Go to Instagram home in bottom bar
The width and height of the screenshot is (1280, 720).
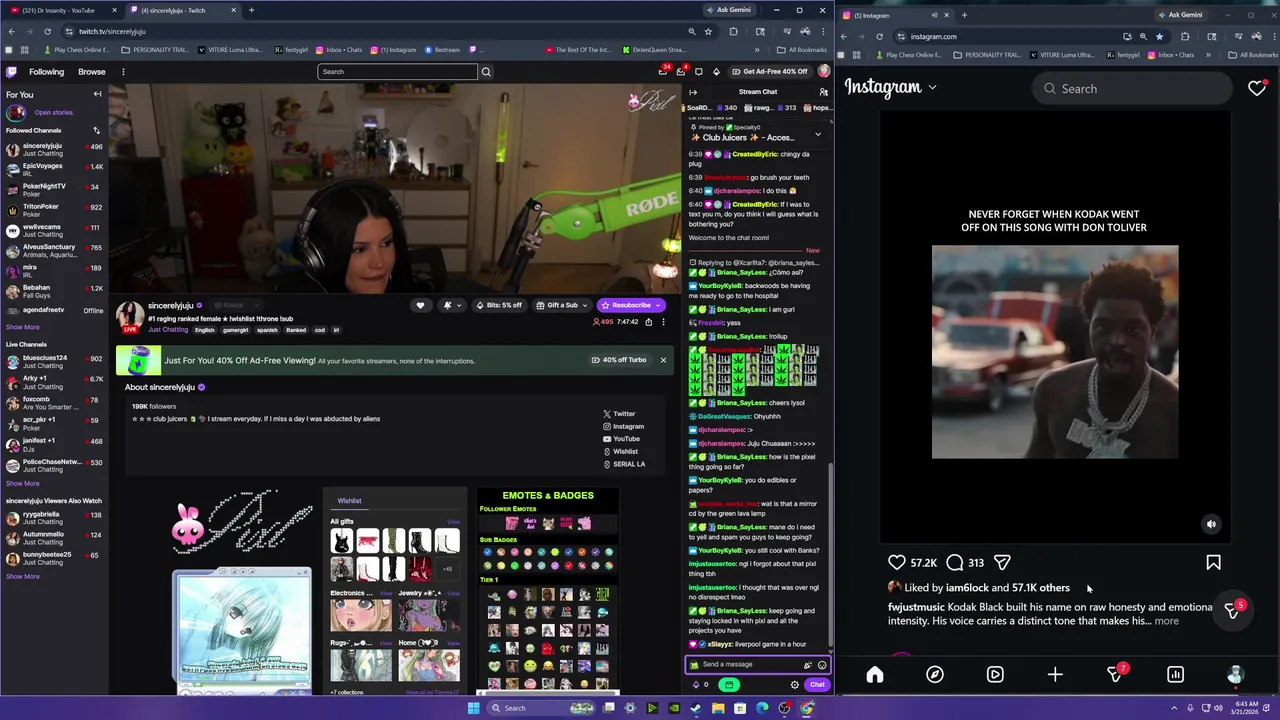(875, 675)
